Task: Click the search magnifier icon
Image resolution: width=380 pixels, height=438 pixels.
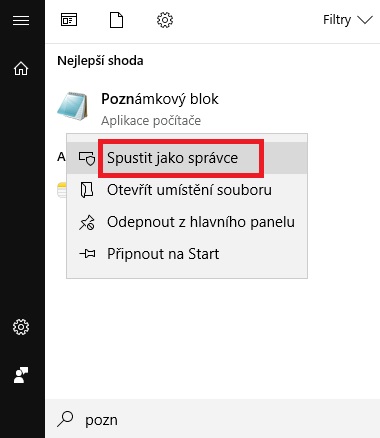Action: pyautogui.click(x=65, y=419)
